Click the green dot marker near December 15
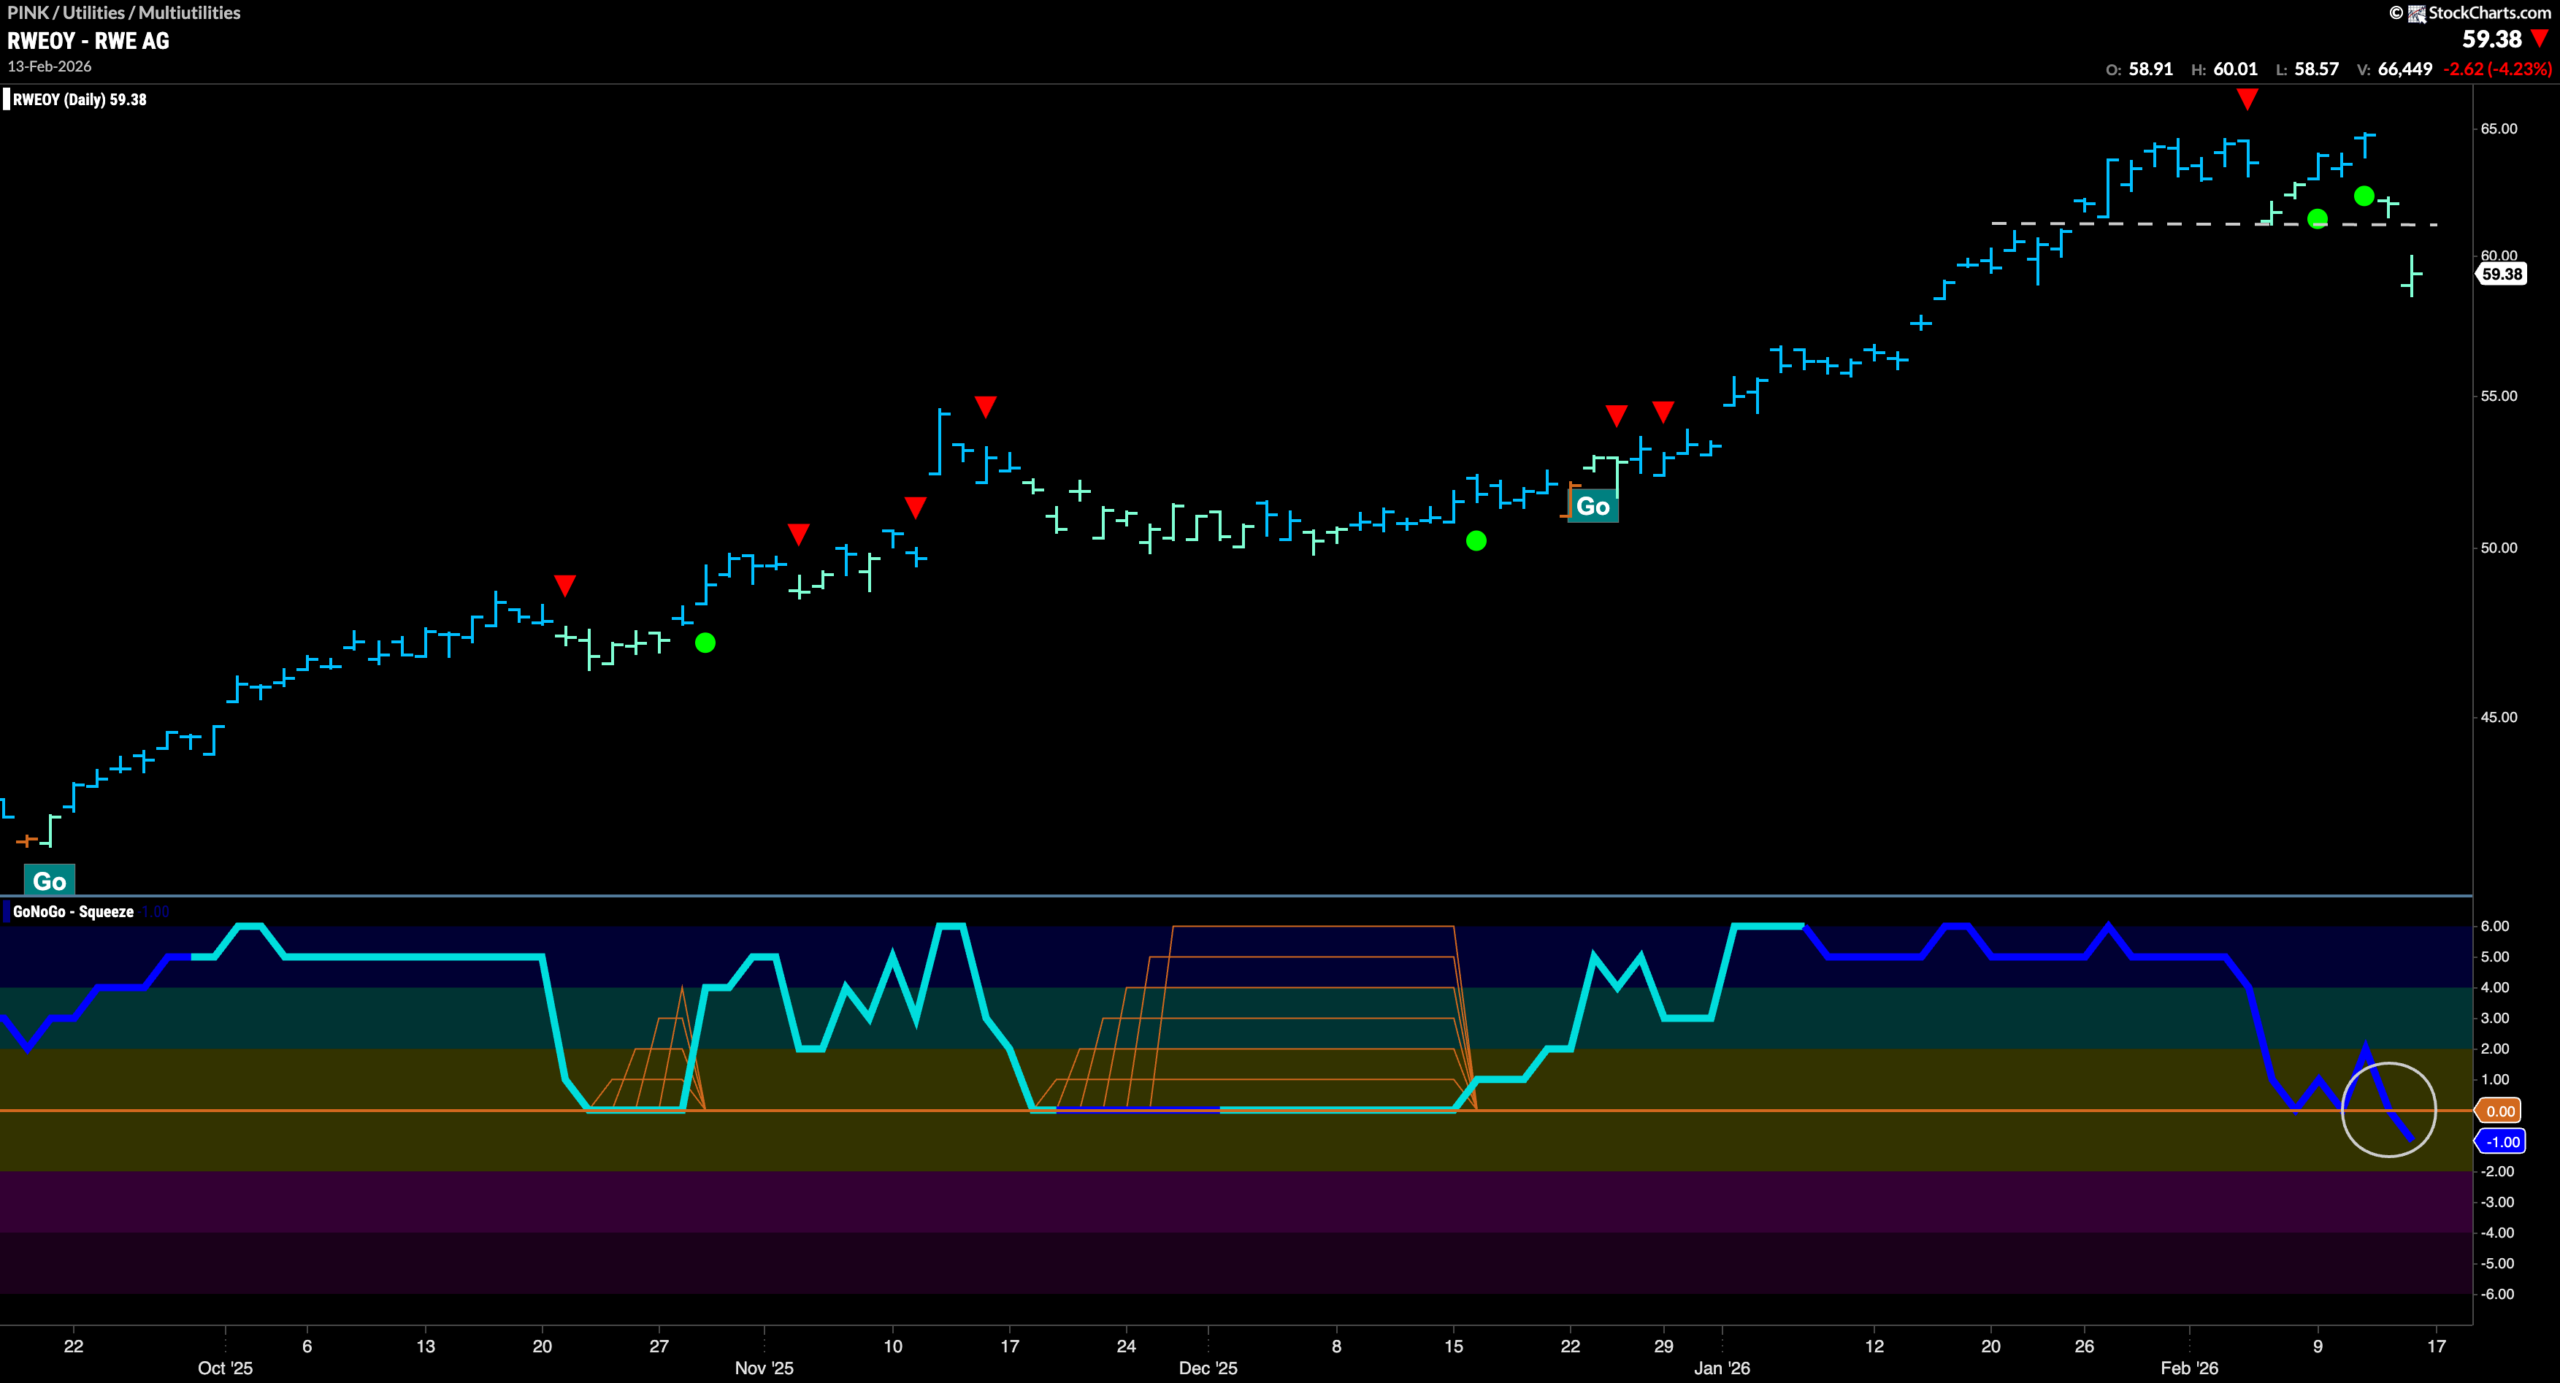Image resolution: width=2560 pixels, height=1383 pixels. click(x=1476, y=541)
